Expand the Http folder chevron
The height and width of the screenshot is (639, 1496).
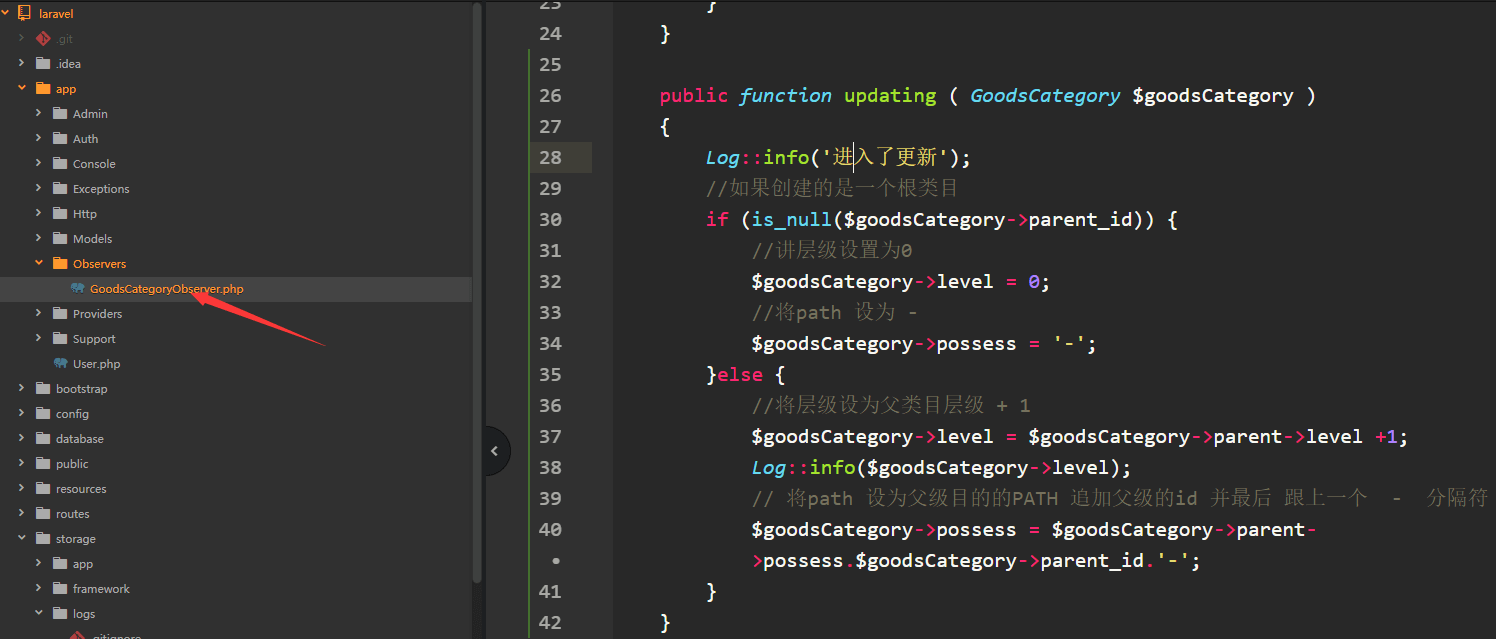click(38, 213)
